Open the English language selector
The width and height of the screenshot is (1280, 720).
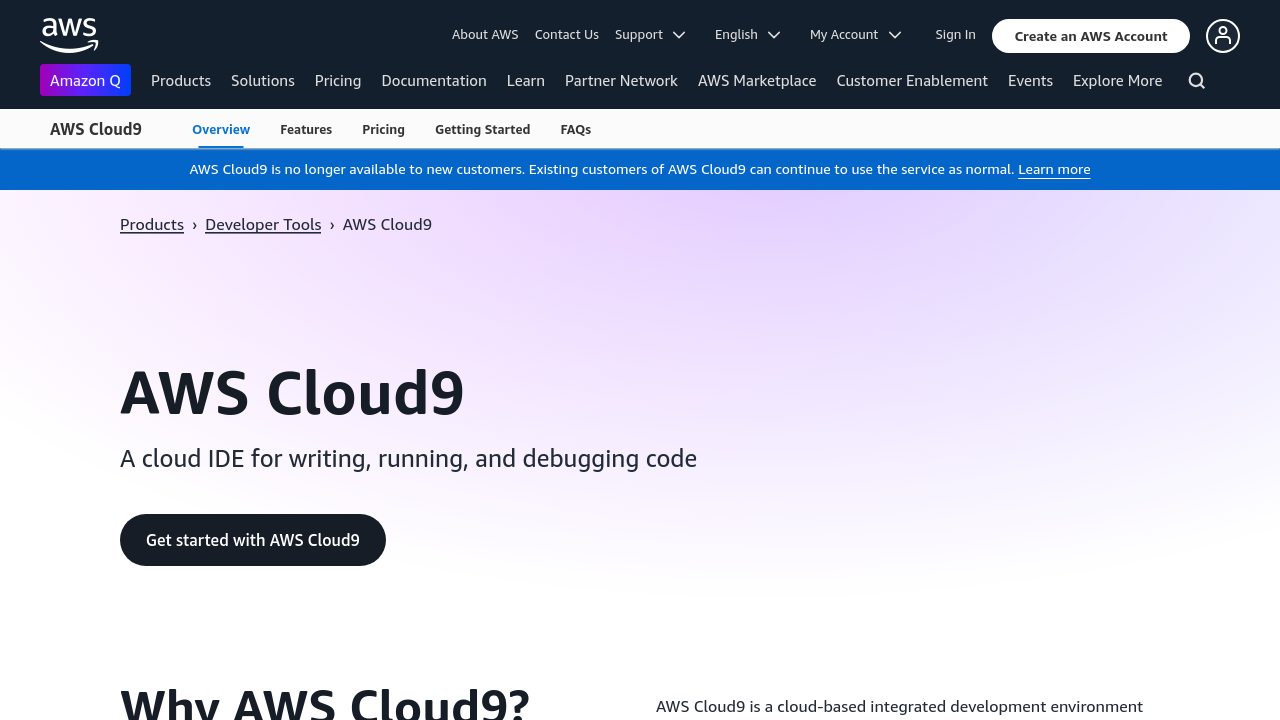(x=747, y=35)
